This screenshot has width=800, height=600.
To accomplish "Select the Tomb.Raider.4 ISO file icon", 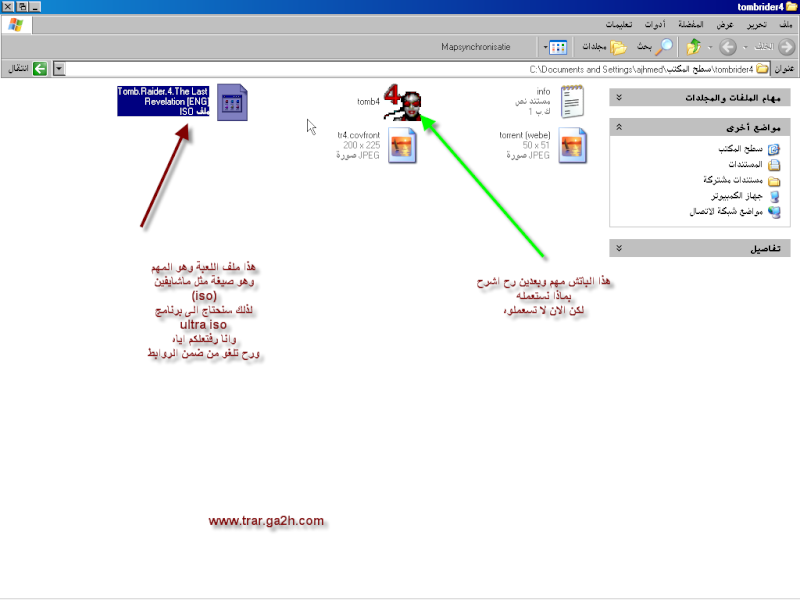I will point(232,103).
